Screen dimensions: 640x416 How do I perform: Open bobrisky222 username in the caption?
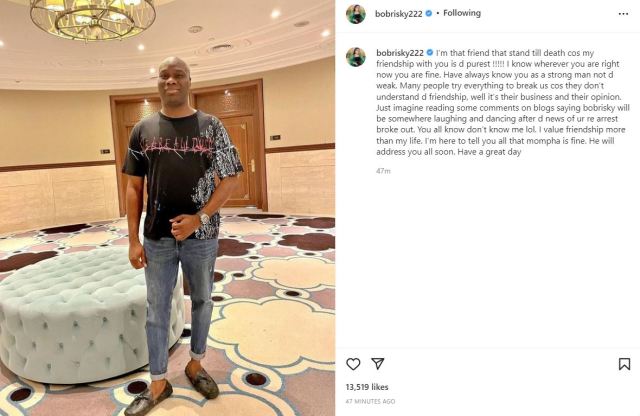point(400,53)
